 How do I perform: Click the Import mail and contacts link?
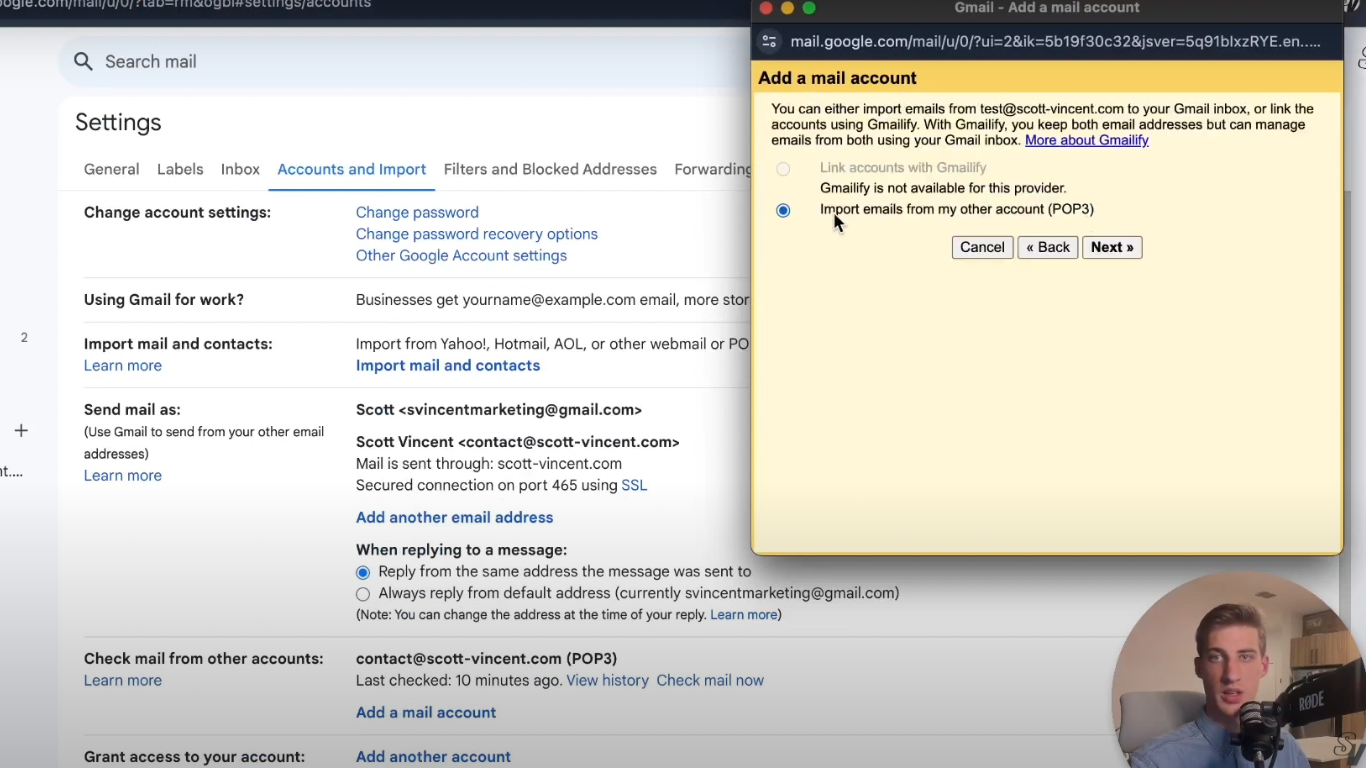(448, 365)
